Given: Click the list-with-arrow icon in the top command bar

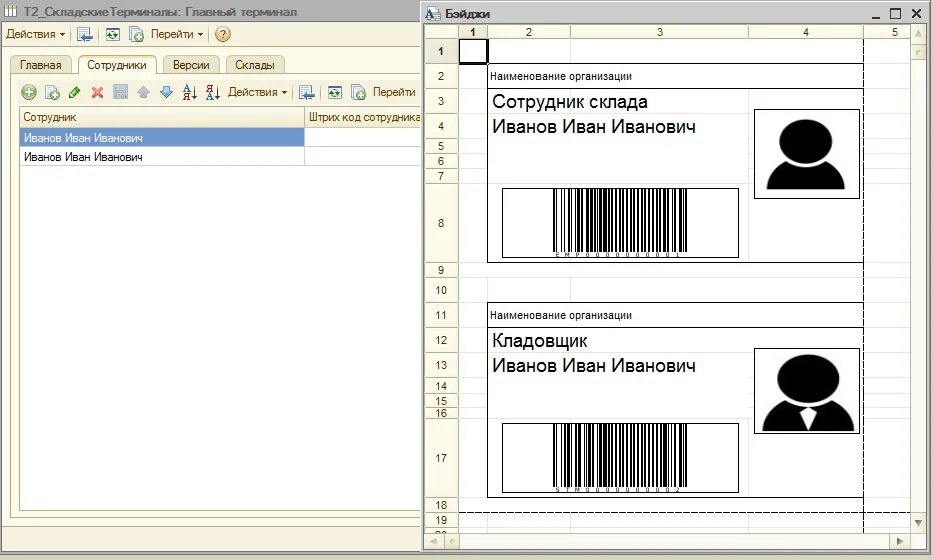Looking at the screenshot, I should pos(84,35).
